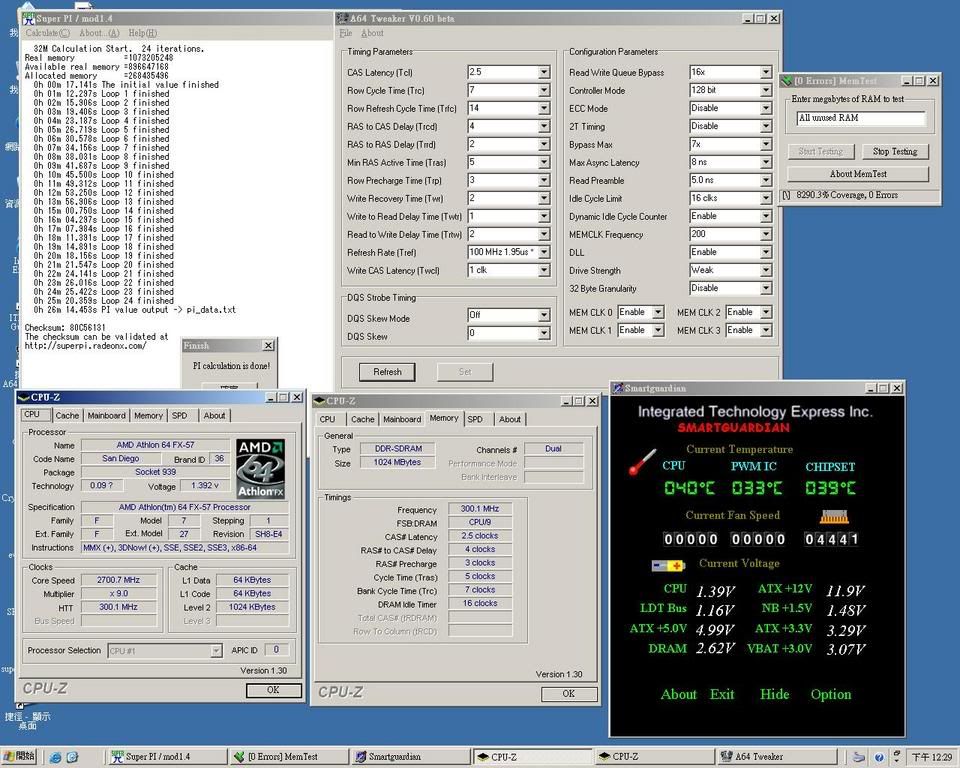Screen dimensions: 960x768
Task: Click OK in the right CPU-Z window
Action: [x=568, y=694]
